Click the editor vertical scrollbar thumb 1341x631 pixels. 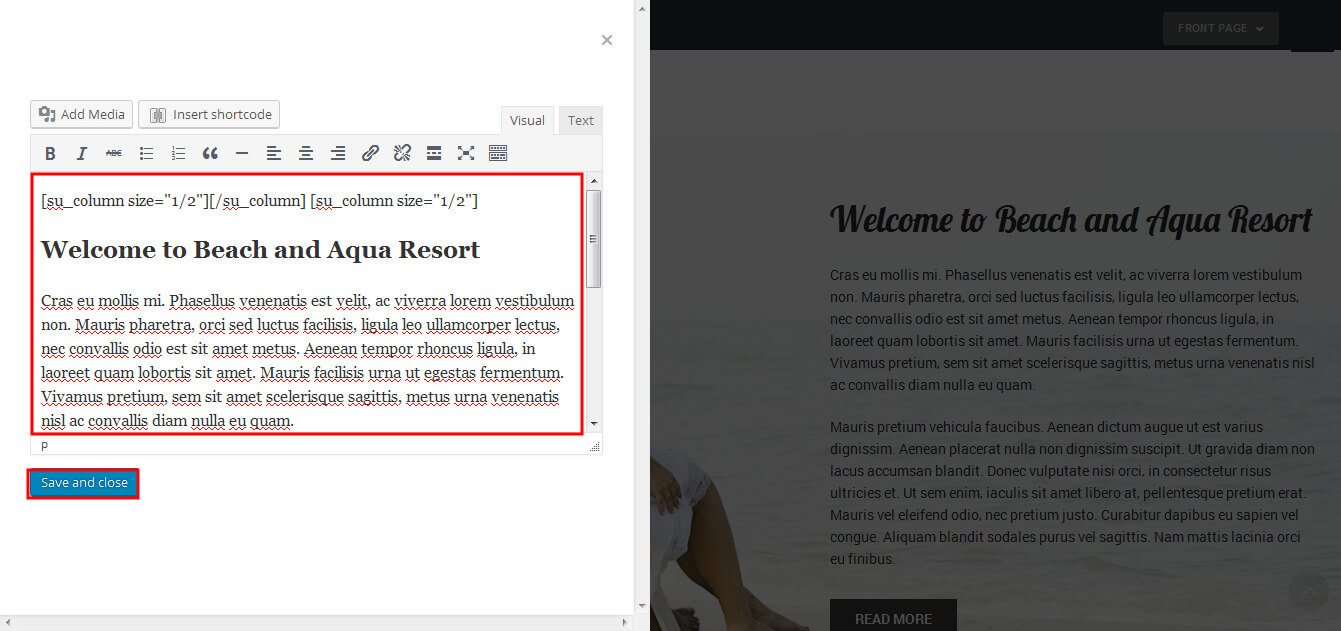594,238
